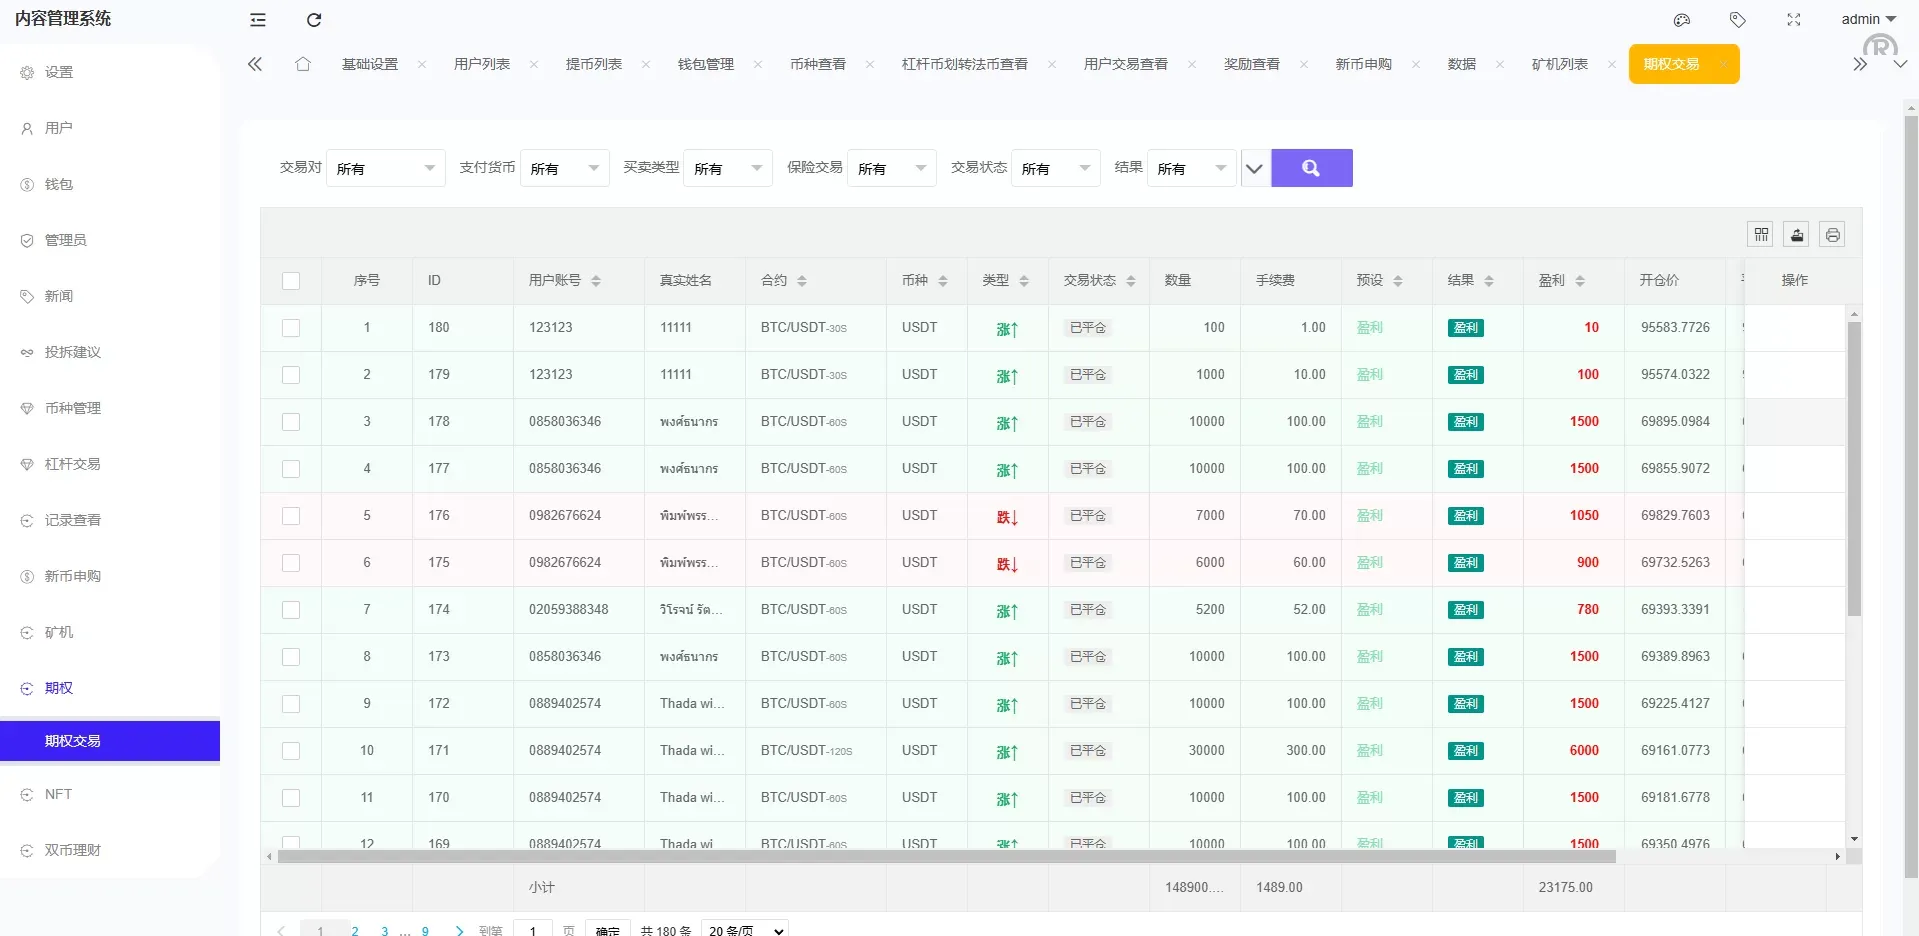Select the checkbox for row ID 180
1919x936 pixels.
coord(291,328)
